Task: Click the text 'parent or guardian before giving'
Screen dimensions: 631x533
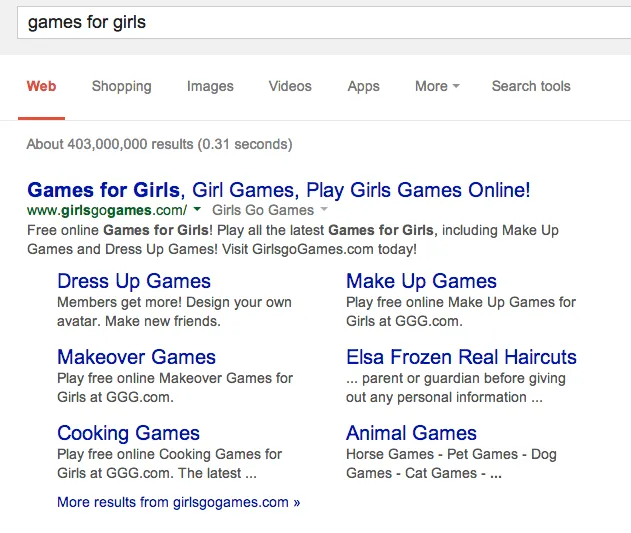Action: click(x=464, y=378)
